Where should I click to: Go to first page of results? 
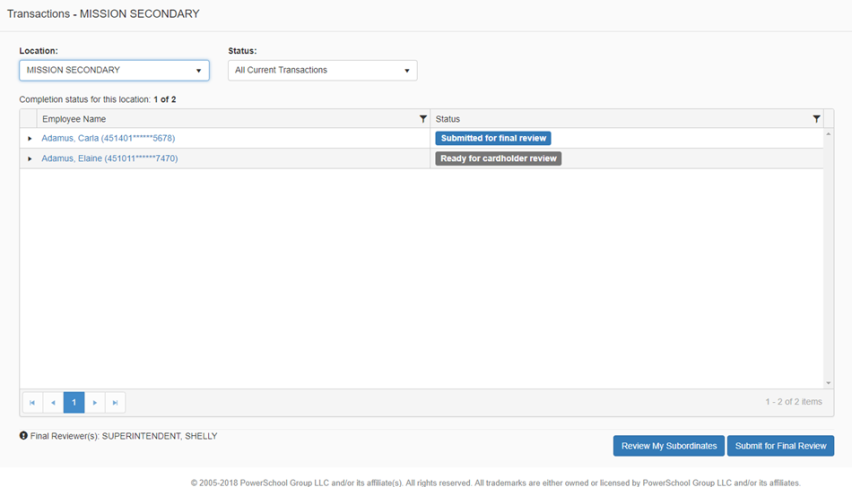tap(32, 403)
